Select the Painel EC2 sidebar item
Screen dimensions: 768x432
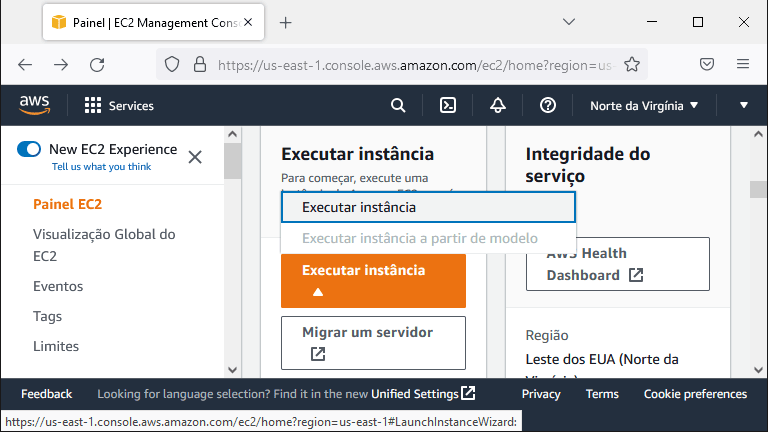[68, 204]
